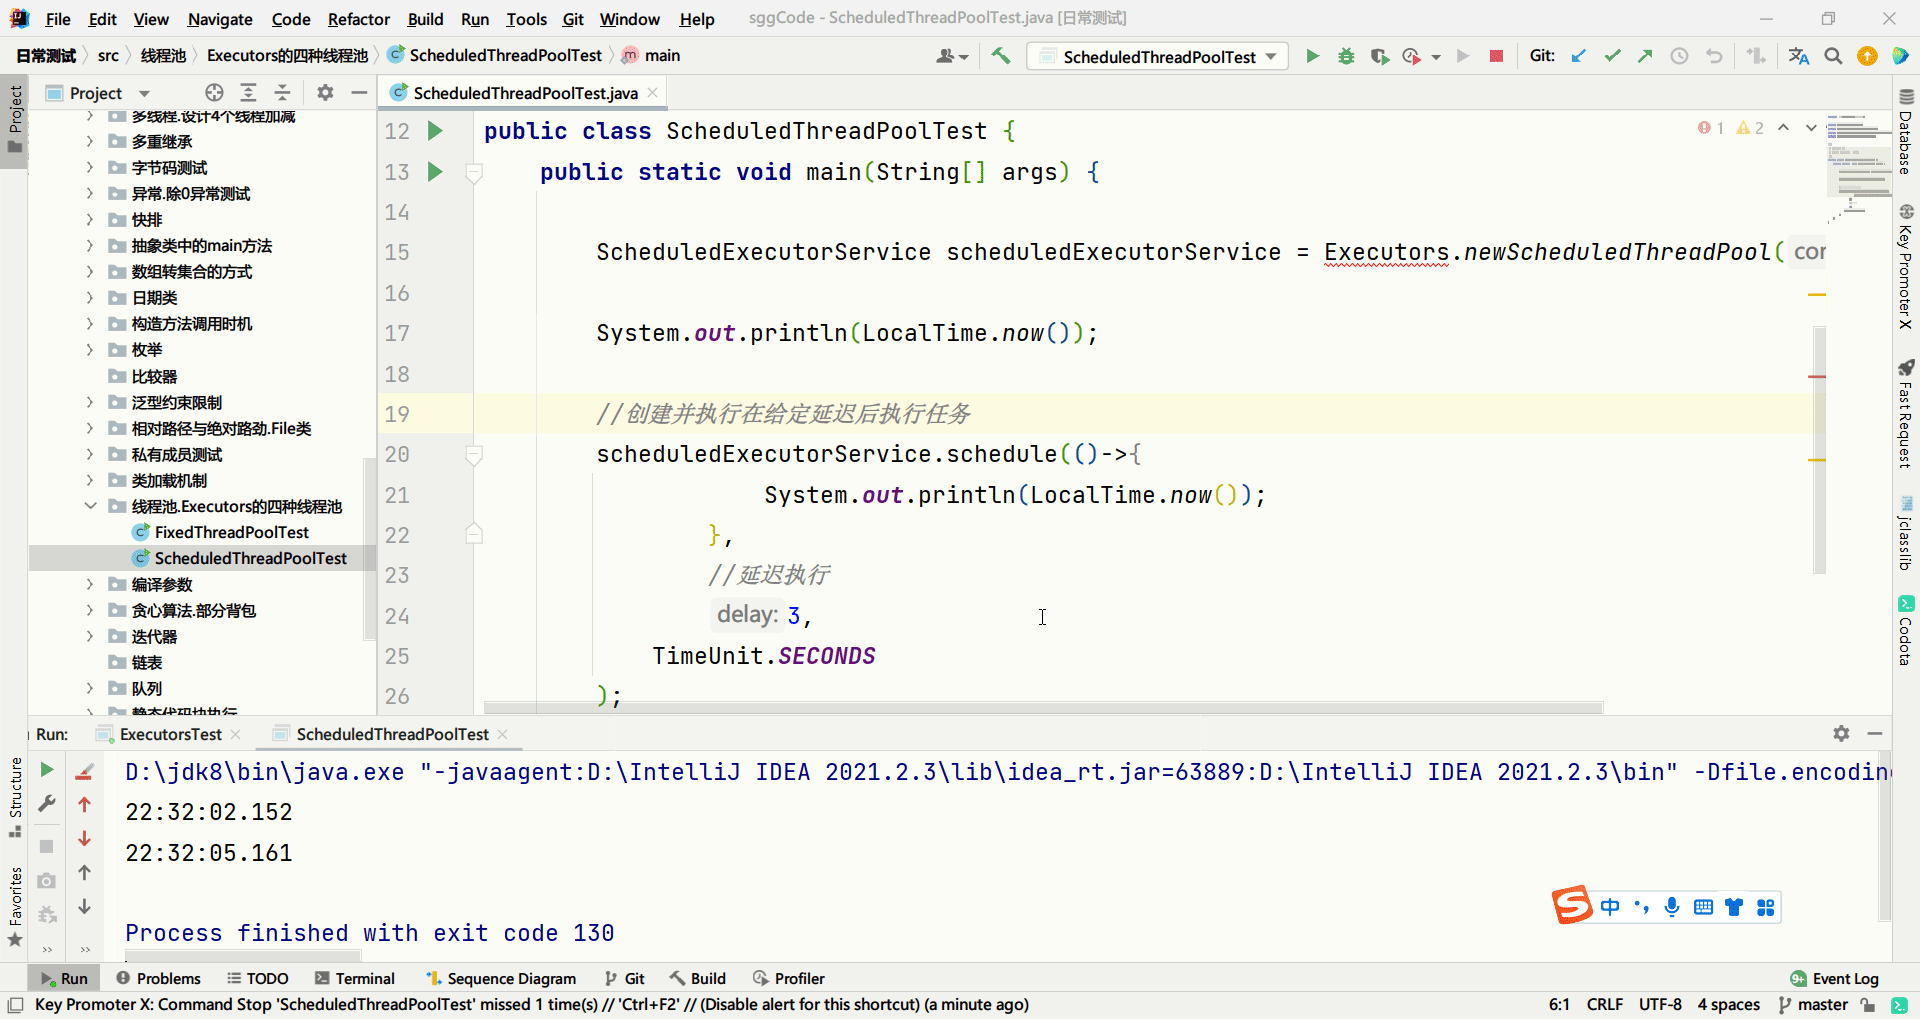Expand the 日期类 folder
This screenshot has width=1920, height=1019.
[x=90, y=298]
